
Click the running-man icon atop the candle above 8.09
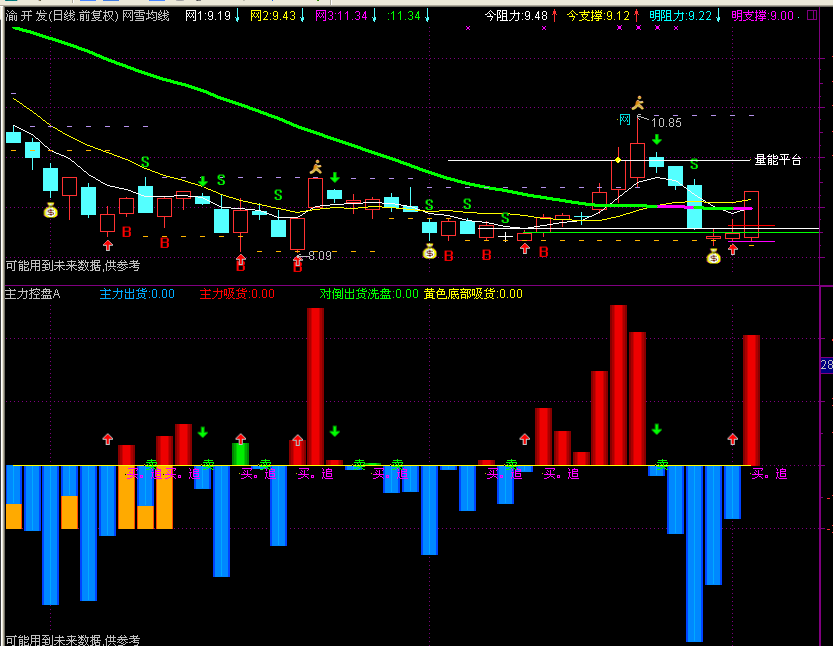point(316,167)
